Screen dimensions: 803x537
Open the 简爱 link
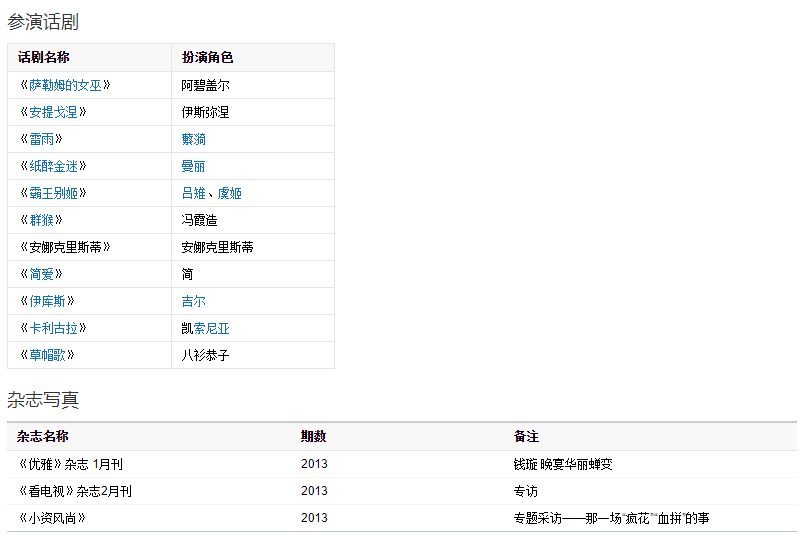pos(46,274)
